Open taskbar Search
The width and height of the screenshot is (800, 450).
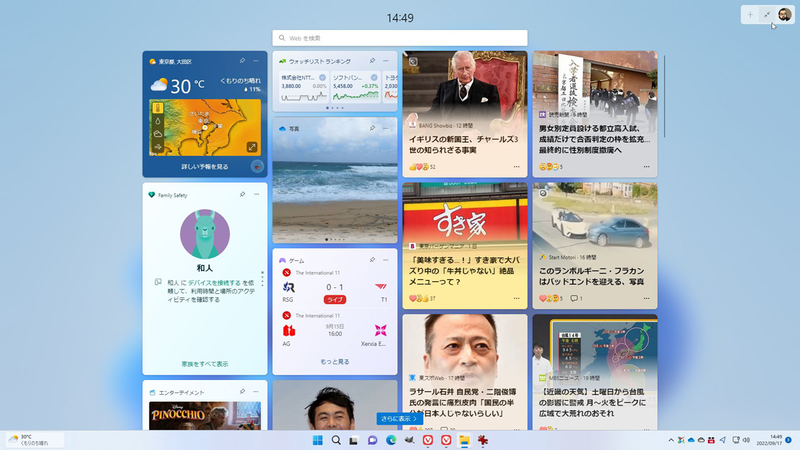[x=336, y=440]
